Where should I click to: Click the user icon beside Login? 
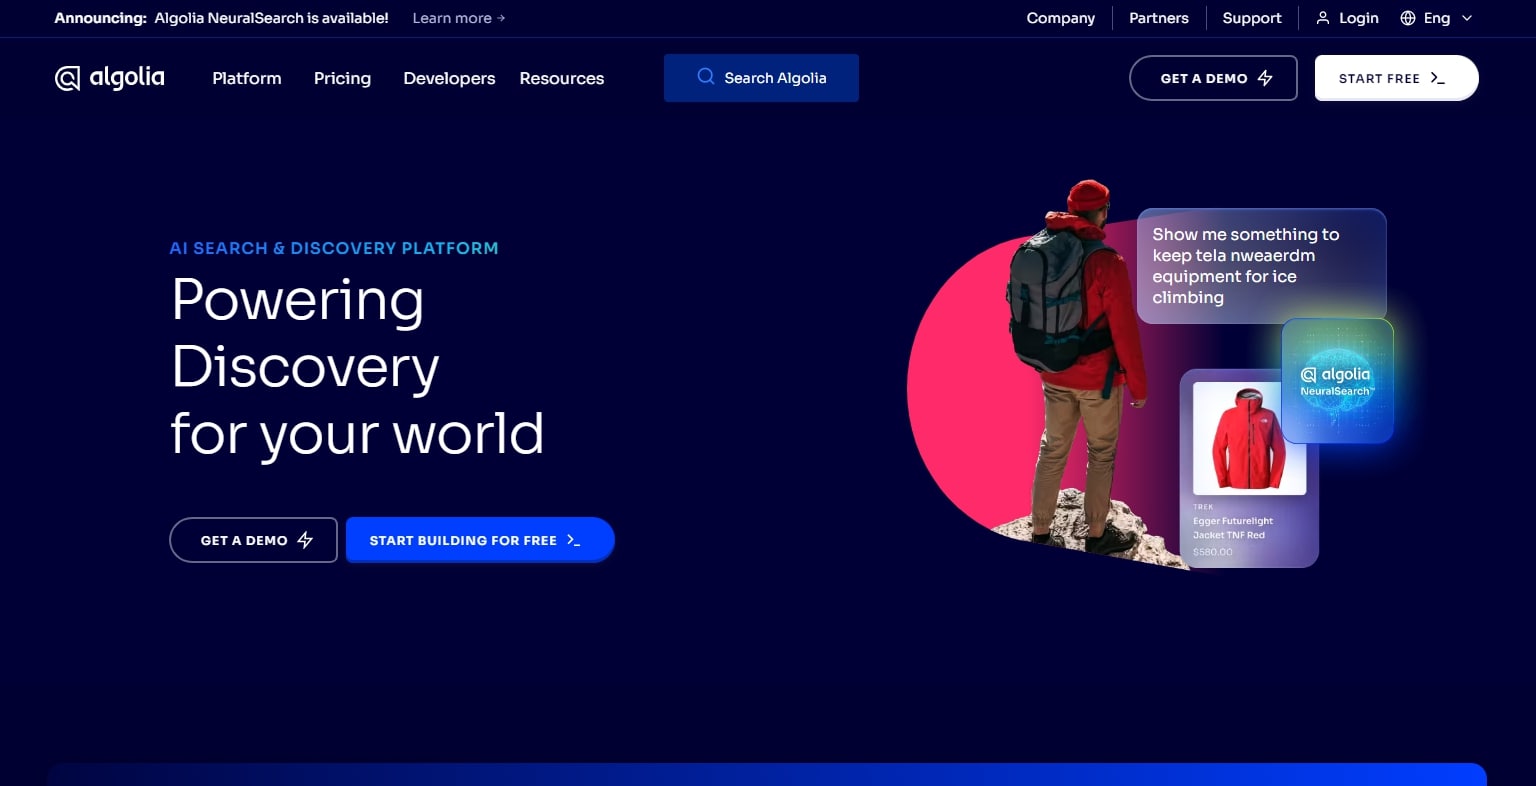[1322, 18]
